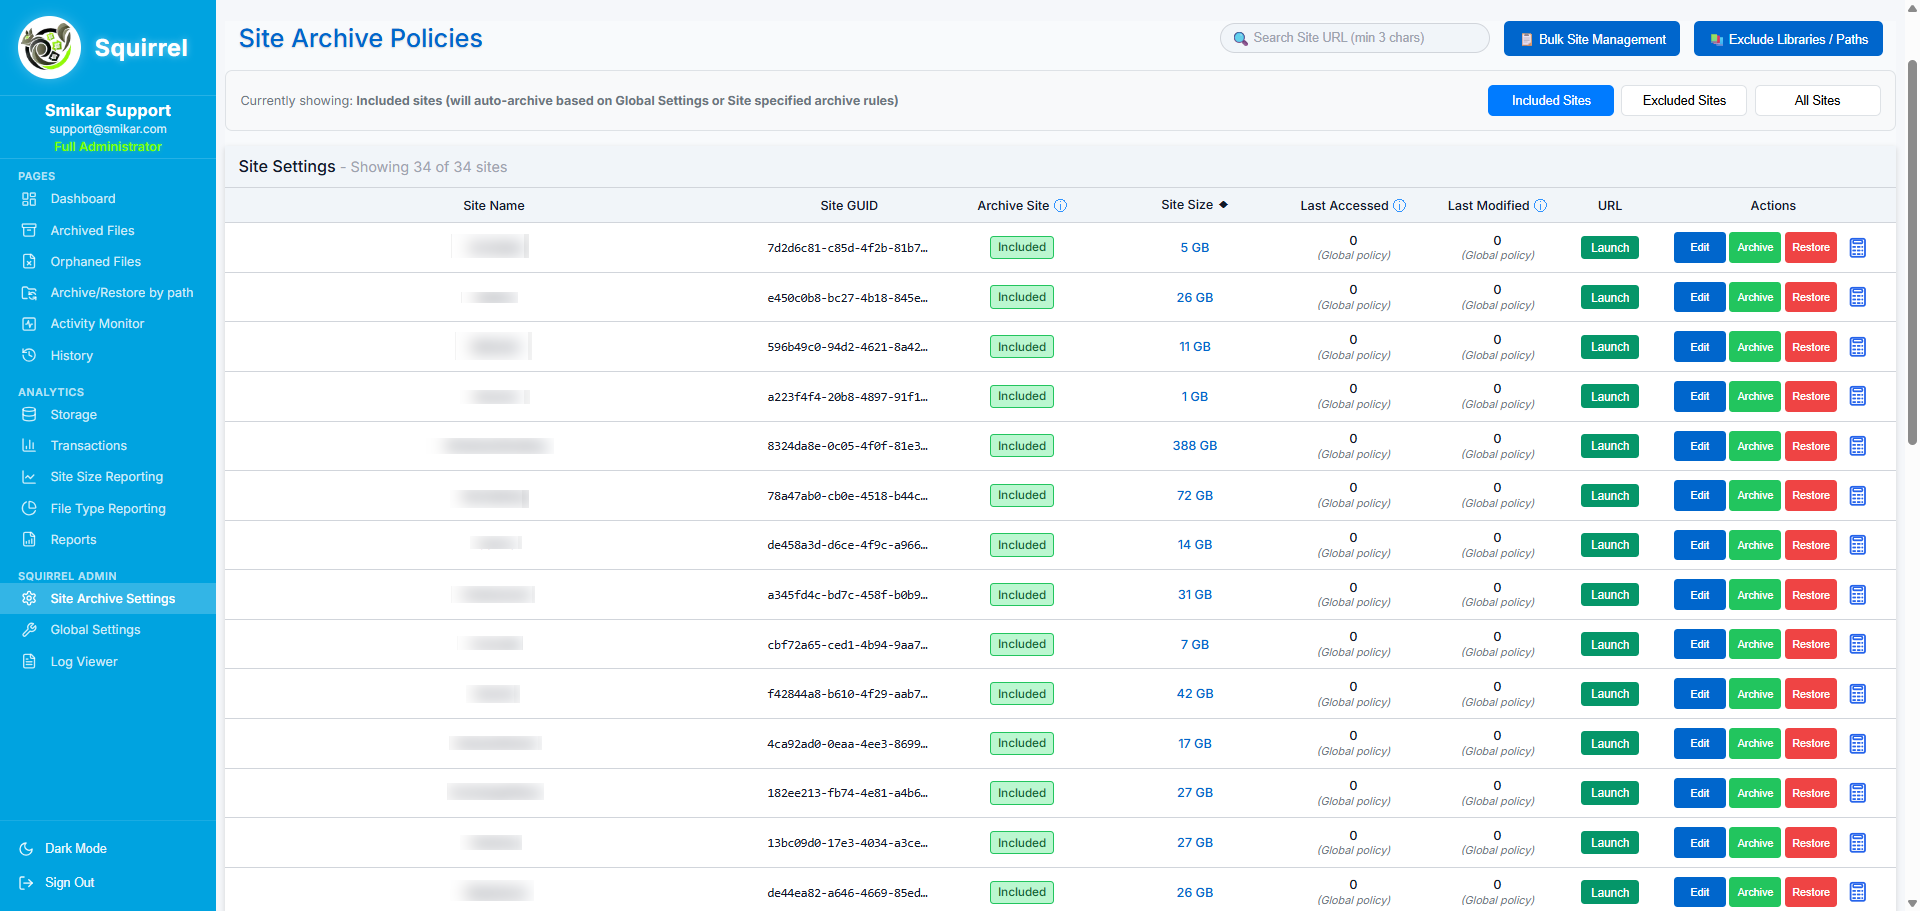Open the details icon for the 42 GB site row
This screenshot has width=1920, height=911.
[1857, 694]
